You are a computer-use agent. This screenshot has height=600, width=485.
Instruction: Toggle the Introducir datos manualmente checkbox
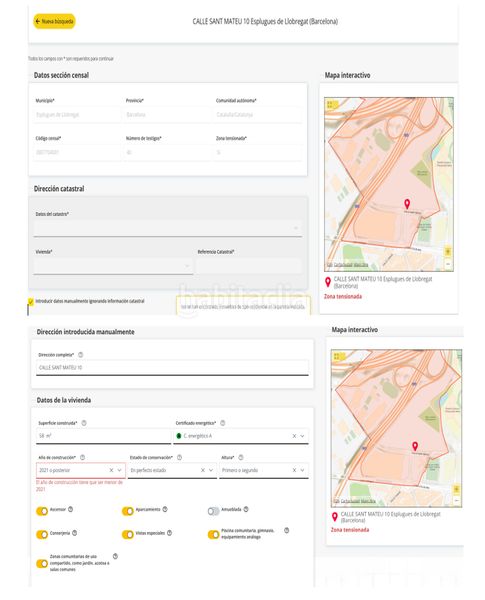point(31,302)
